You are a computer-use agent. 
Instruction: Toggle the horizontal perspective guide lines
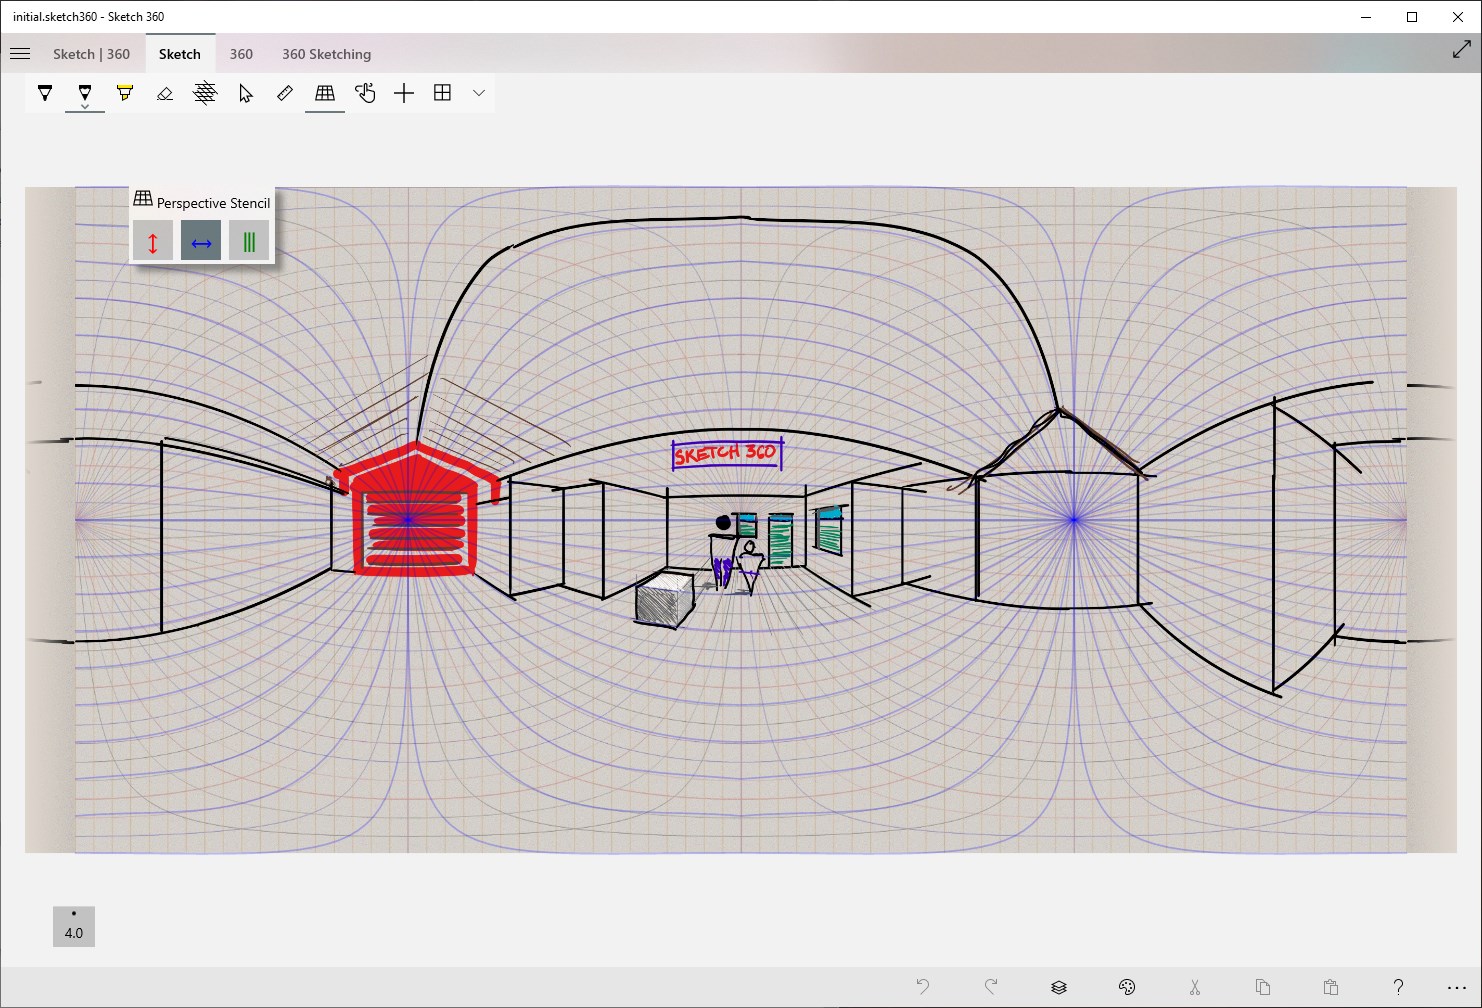point(200,240)
